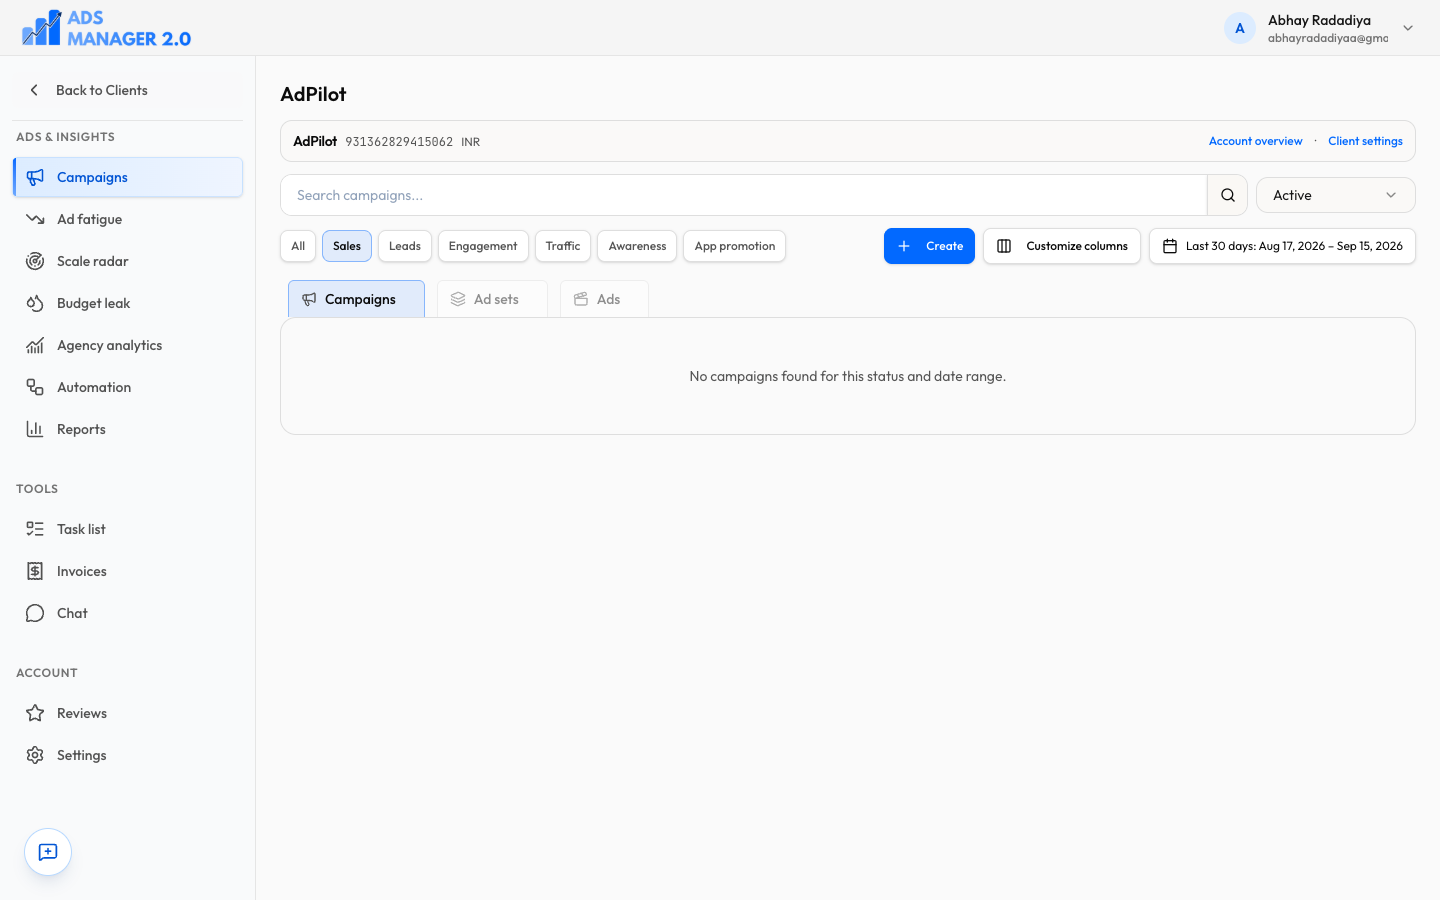Select the Traffic objective filter
The height and width of the screenshot is (900, 1440).
coord(563,246)
